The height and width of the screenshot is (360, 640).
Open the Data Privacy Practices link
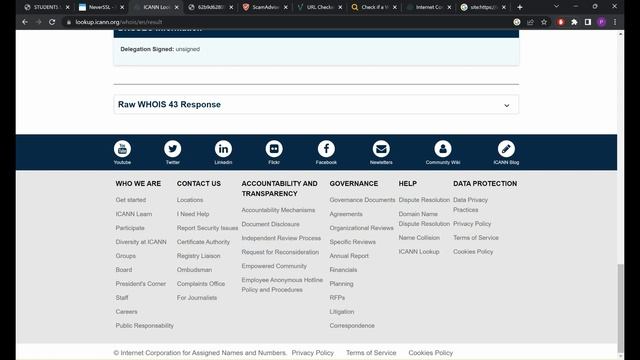[x=471, y=205]
